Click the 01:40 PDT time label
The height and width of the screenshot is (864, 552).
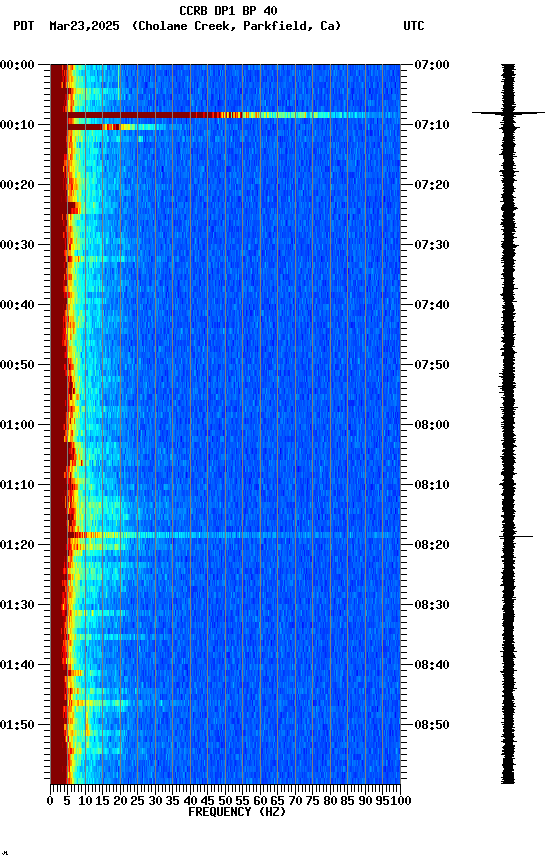[17, 666]
